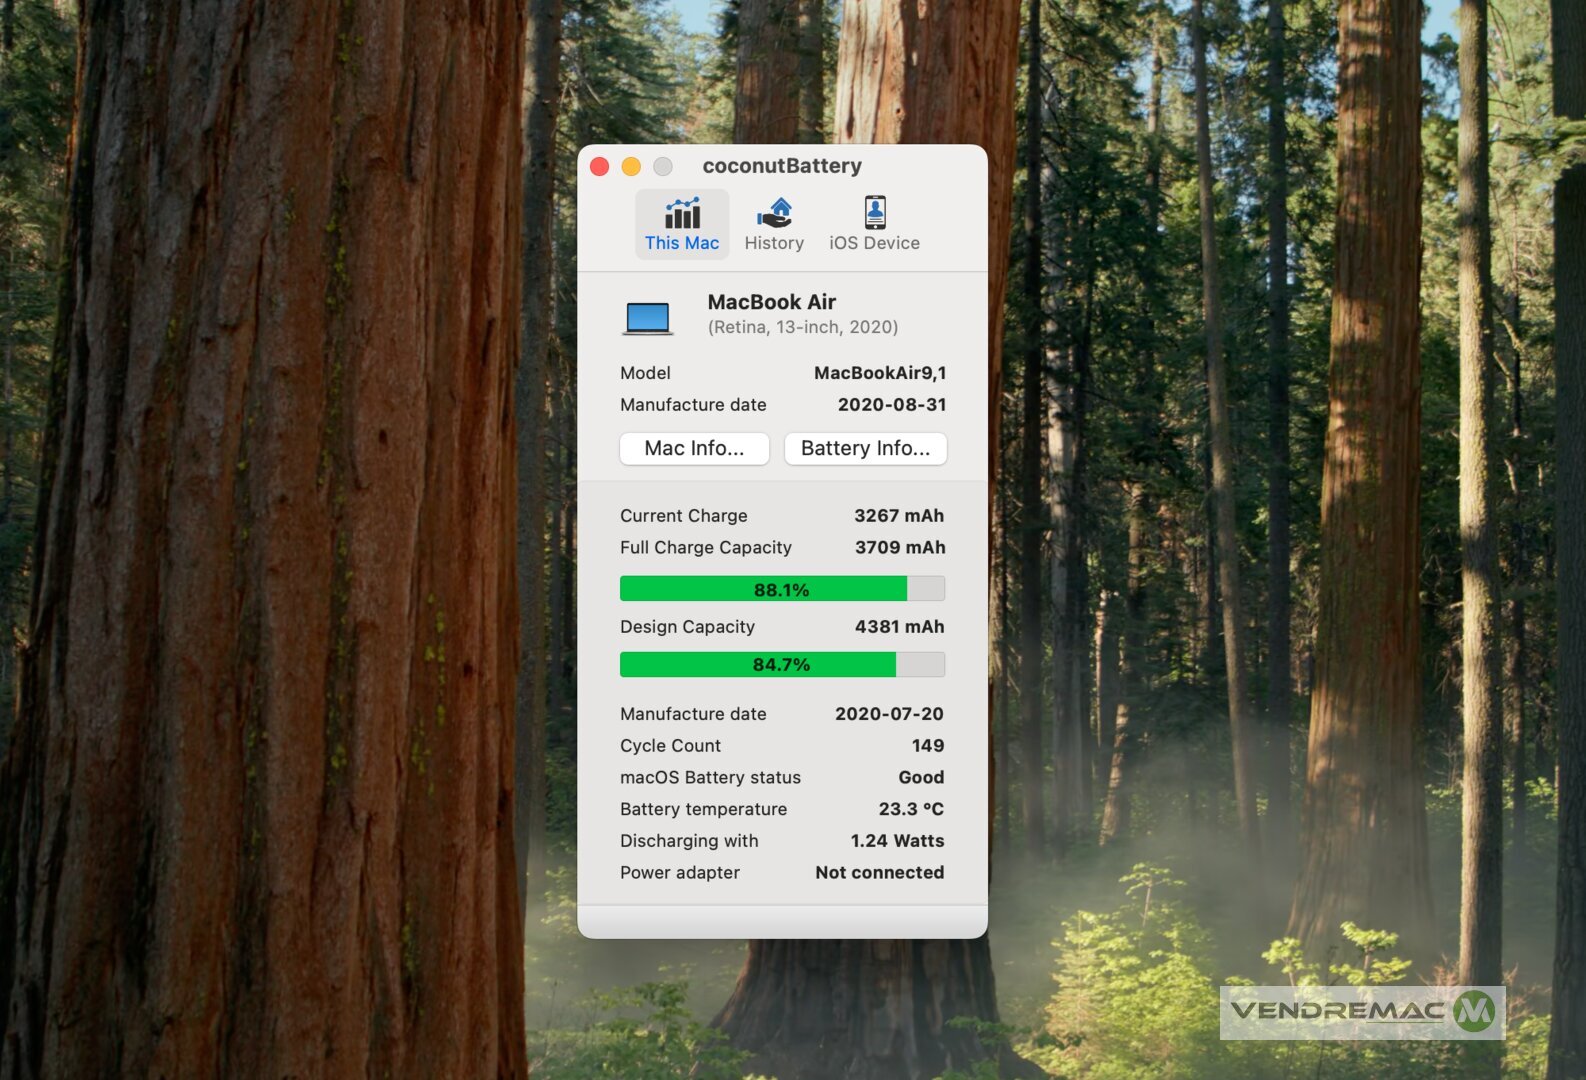
Task: Click the MacBook Air laptop icon
Action: 647,318
